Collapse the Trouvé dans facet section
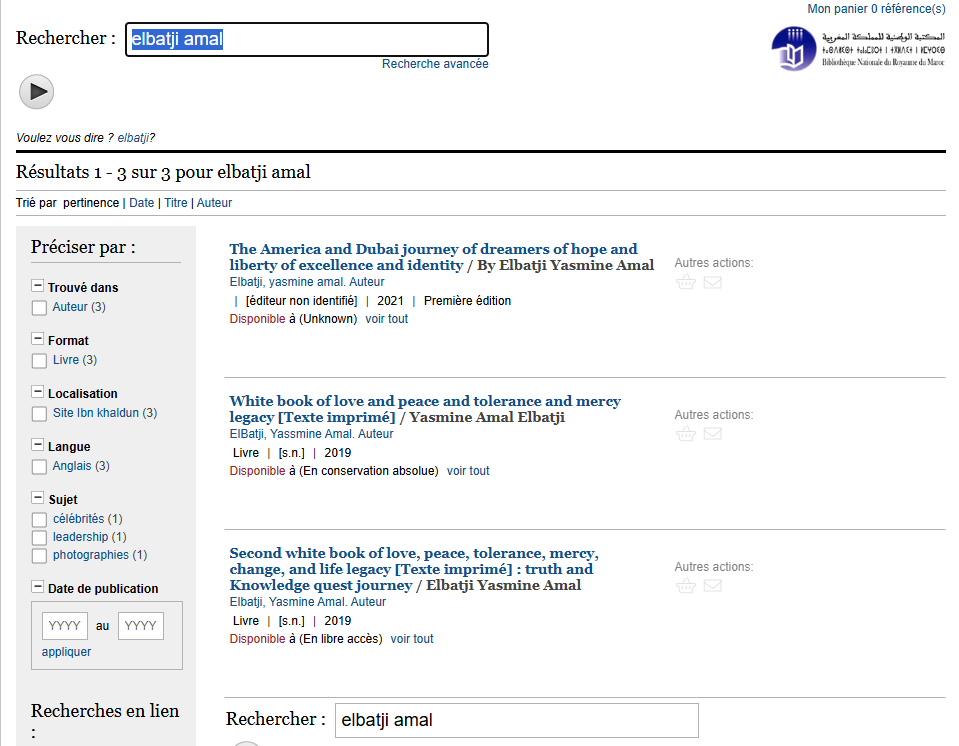The height and width of the screenshot is (746, 959). pyautogui.click(x=38, y=286)
